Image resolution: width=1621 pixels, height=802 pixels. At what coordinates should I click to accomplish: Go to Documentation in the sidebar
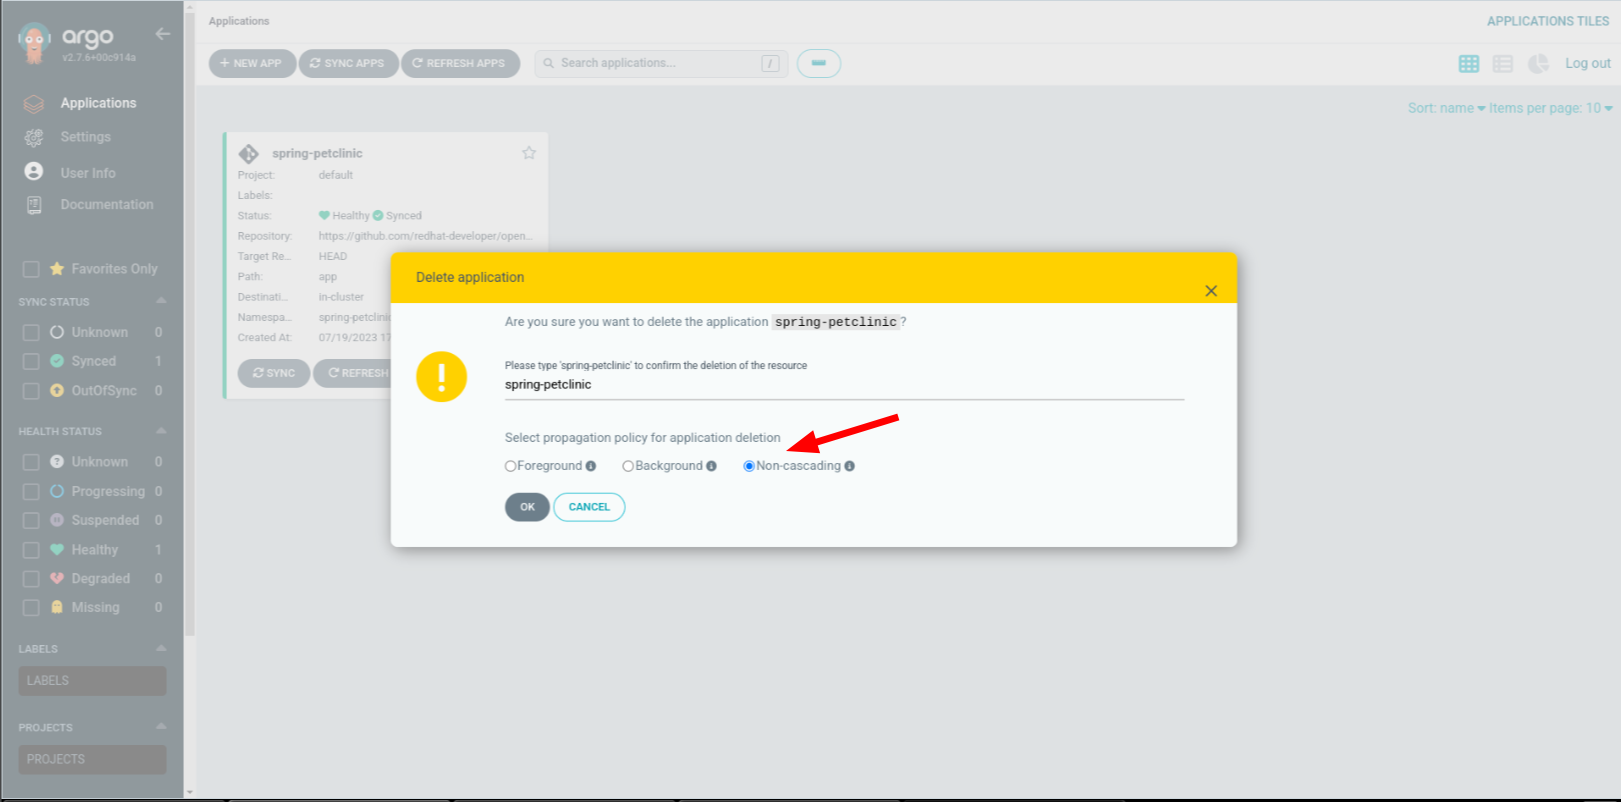pos(107,204)
